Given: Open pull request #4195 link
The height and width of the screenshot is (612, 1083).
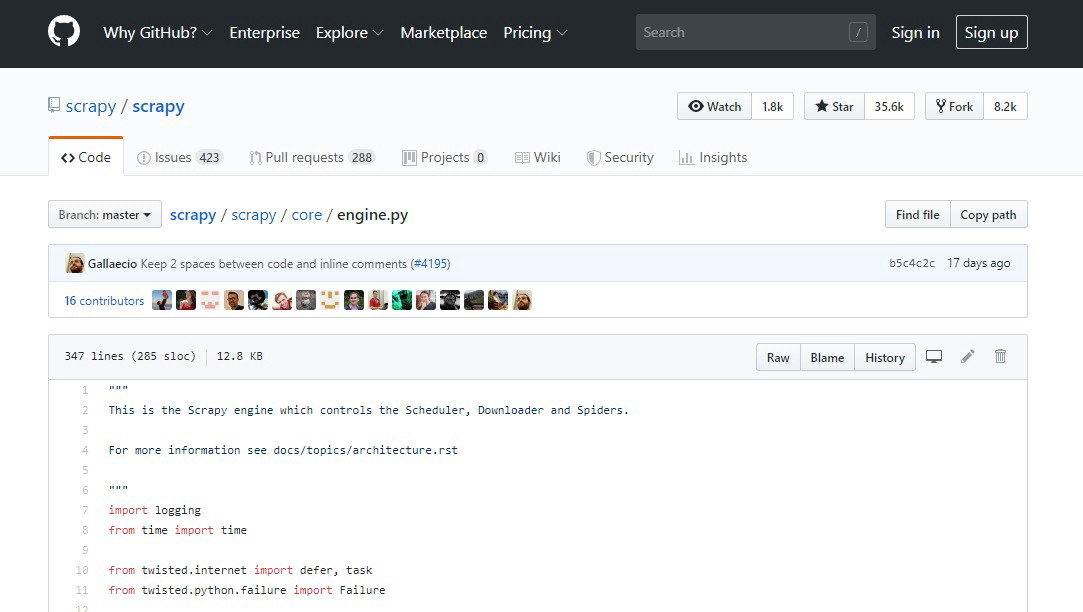Looking at the screenshot, I should point(432,264).
